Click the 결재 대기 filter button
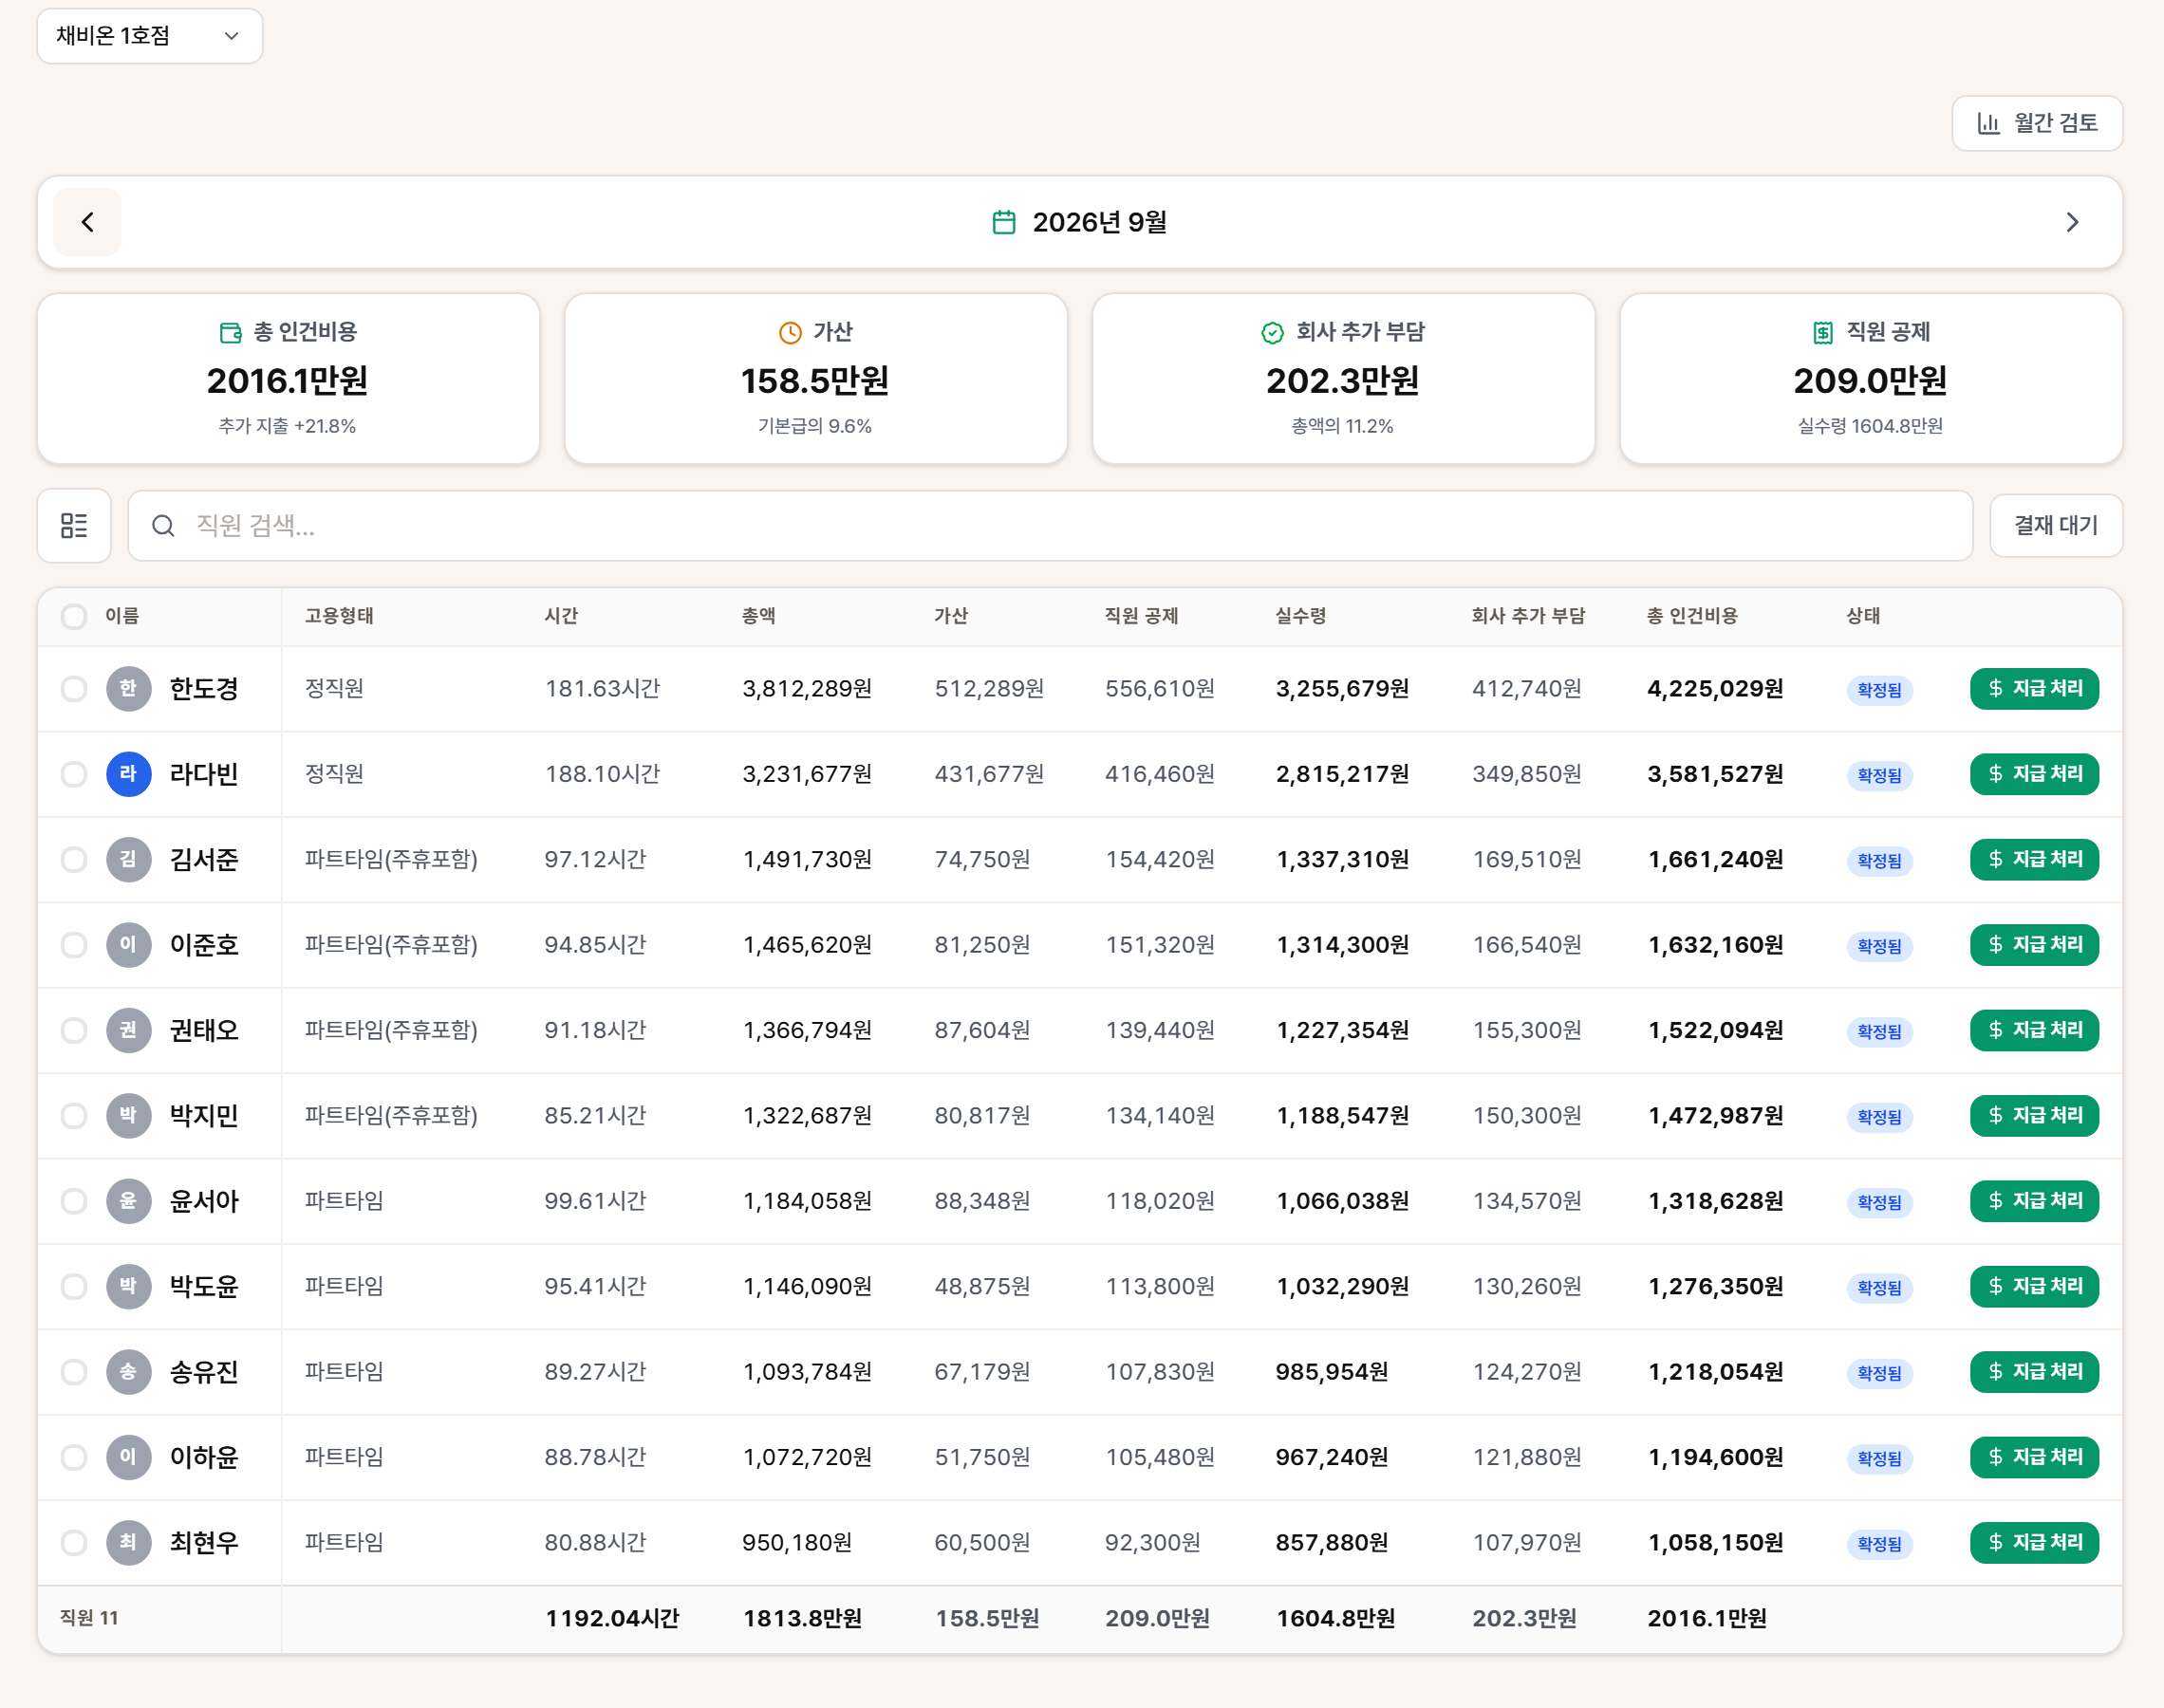 click(x=2056, y=526)
